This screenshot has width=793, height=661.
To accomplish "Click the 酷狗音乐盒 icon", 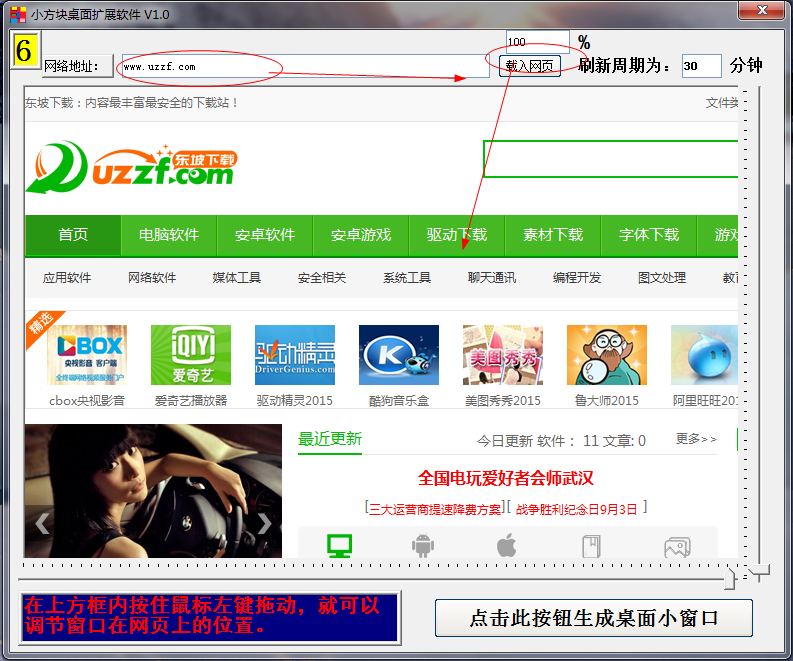I will tap(399, 355).
